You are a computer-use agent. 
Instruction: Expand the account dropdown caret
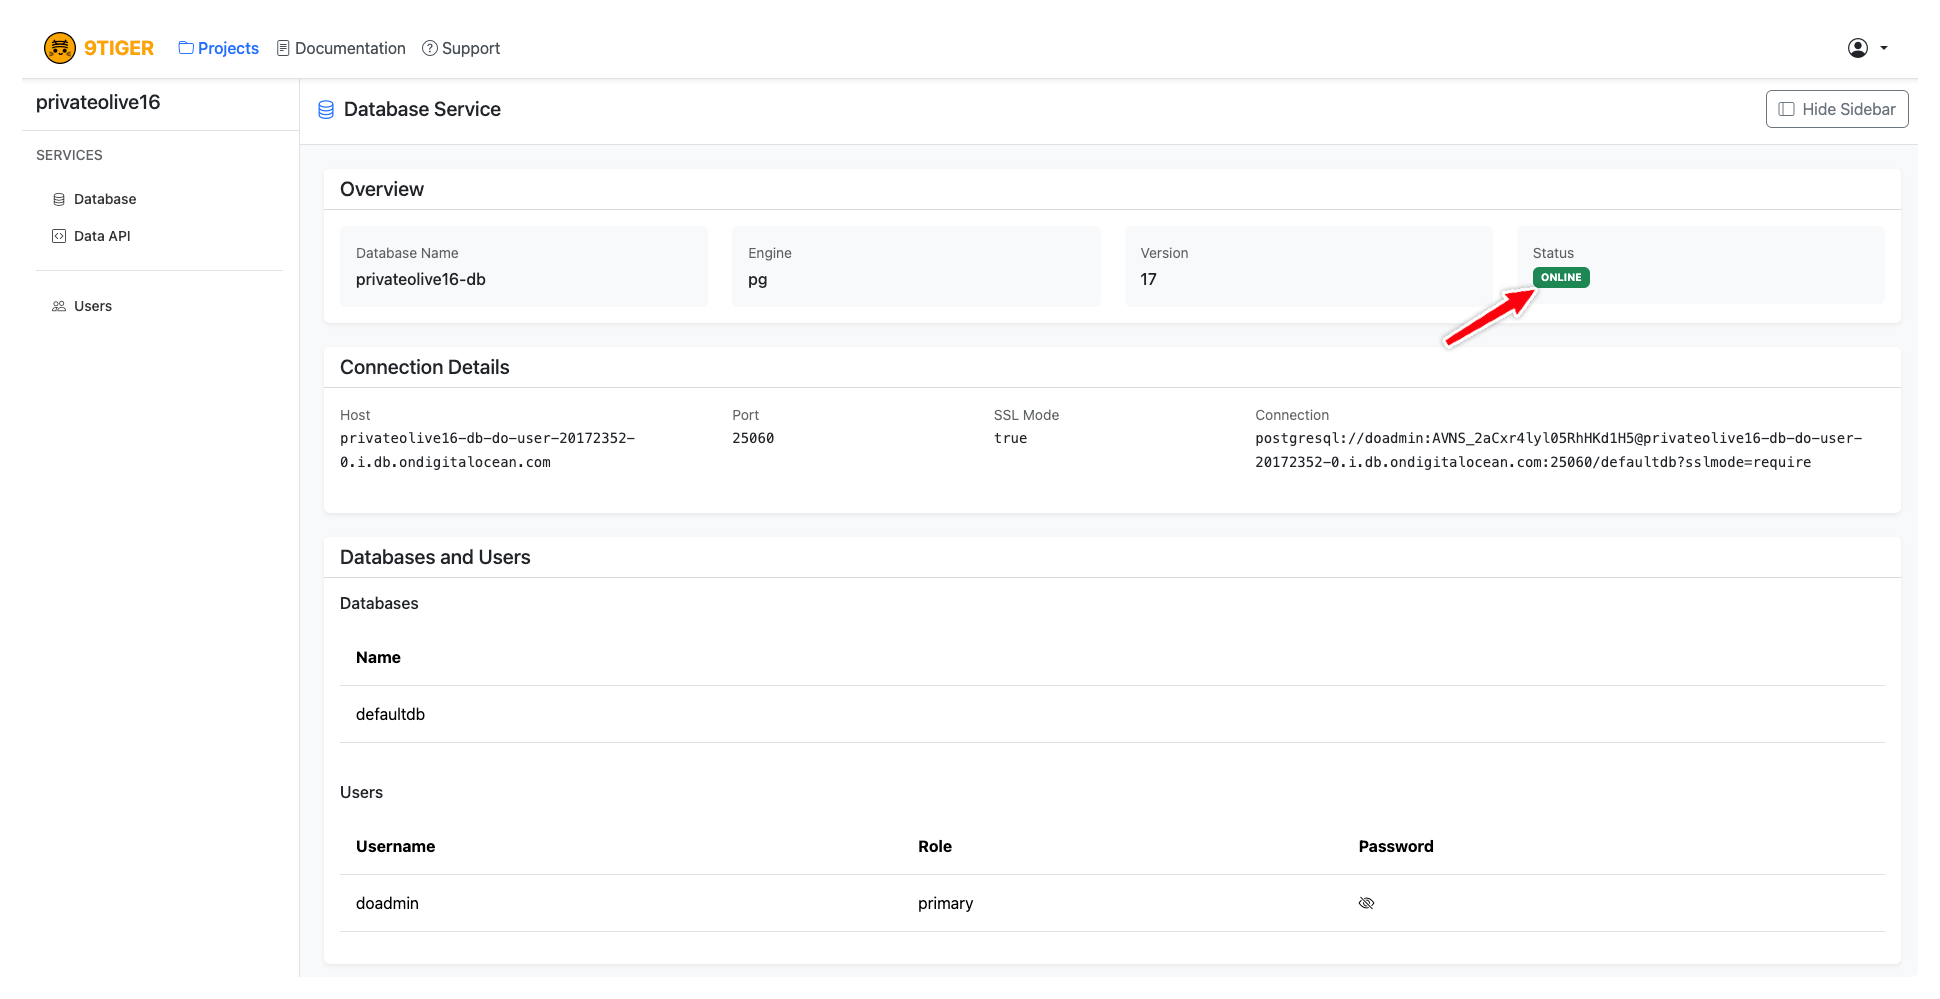point(1884,48)
